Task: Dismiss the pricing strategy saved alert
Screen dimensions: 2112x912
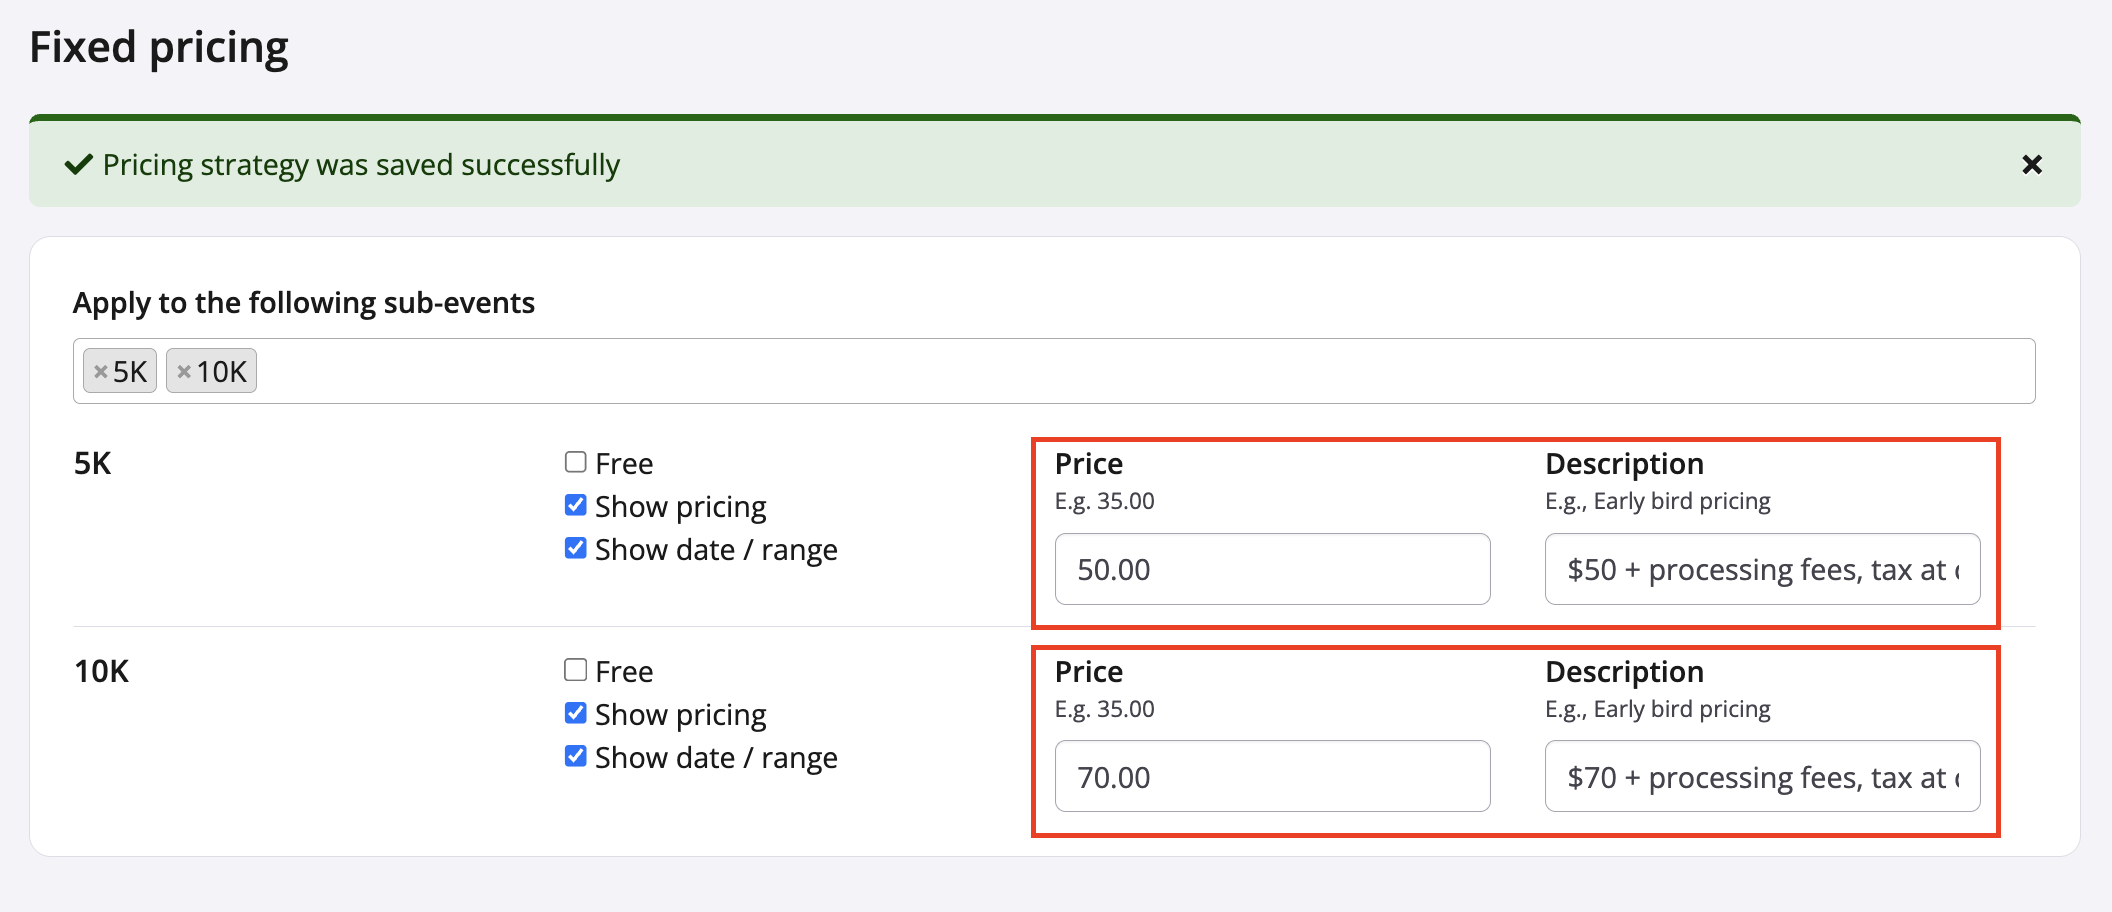Action: [x=2031, y=165]
